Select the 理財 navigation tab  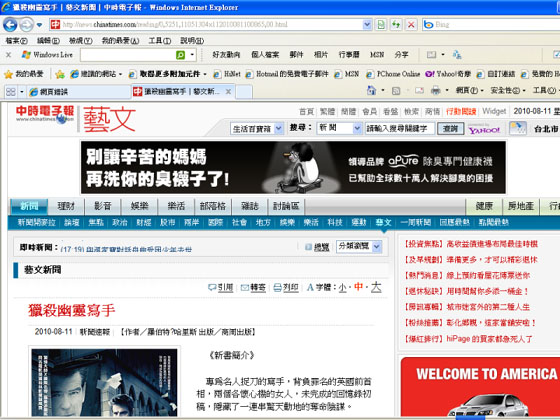point(66,206)
